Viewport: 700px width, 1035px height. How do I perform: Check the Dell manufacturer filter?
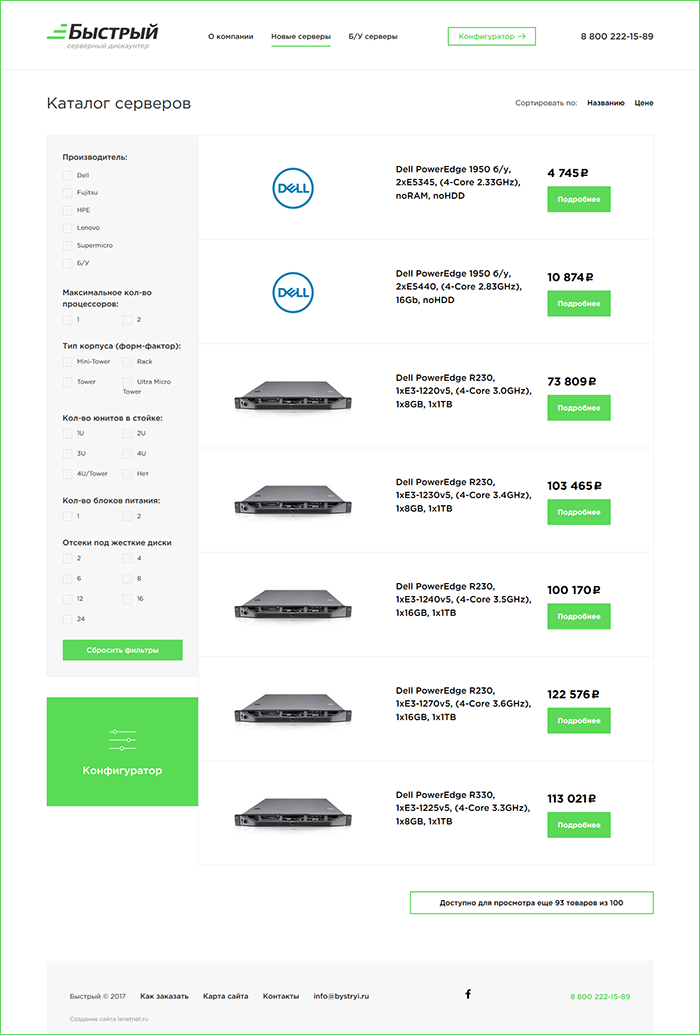click(x=67, y=176)
